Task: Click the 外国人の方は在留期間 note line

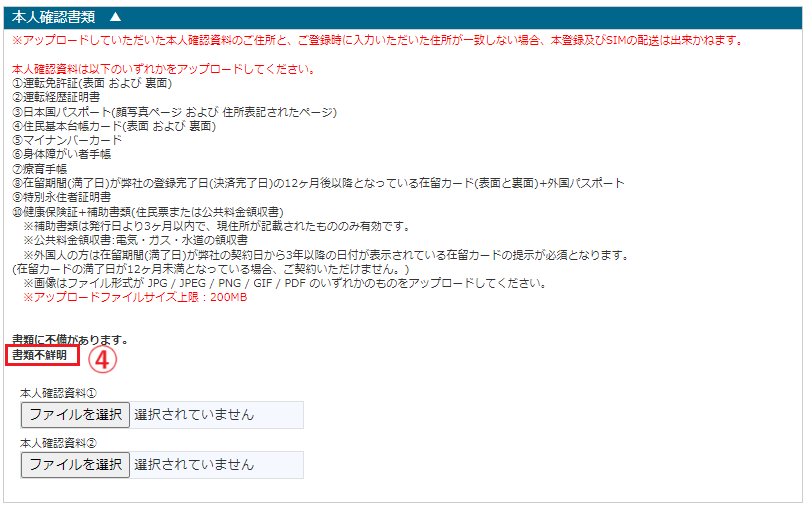Action: click(326, 255)
